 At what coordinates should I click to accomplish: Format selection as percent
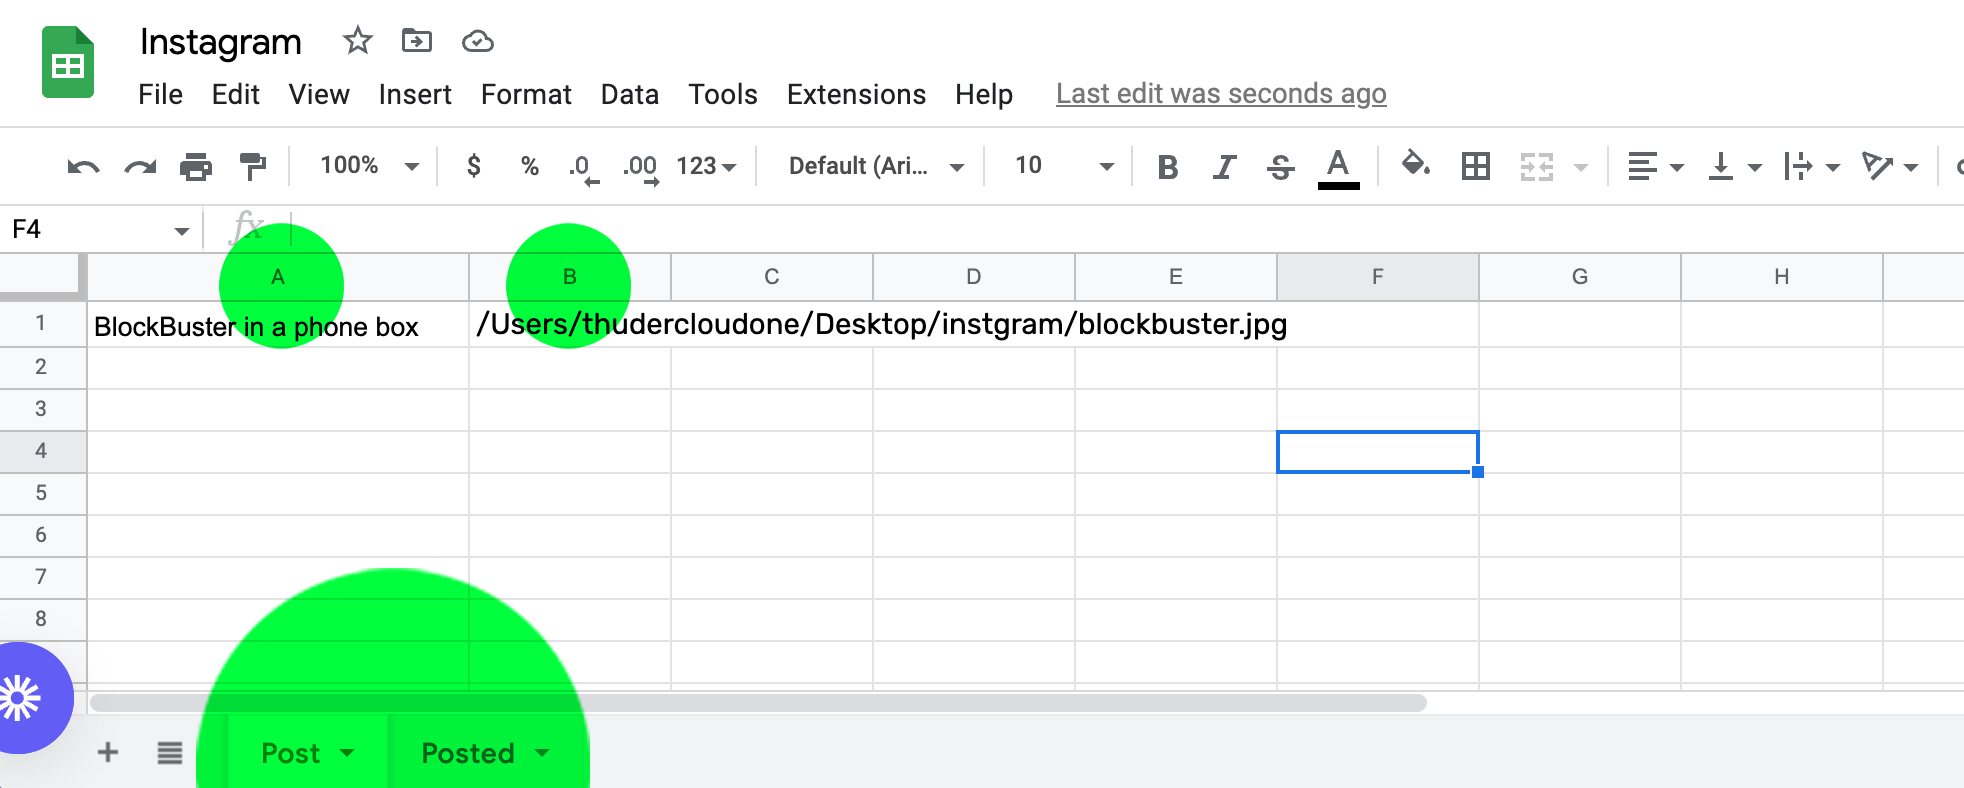pos(530,166)
